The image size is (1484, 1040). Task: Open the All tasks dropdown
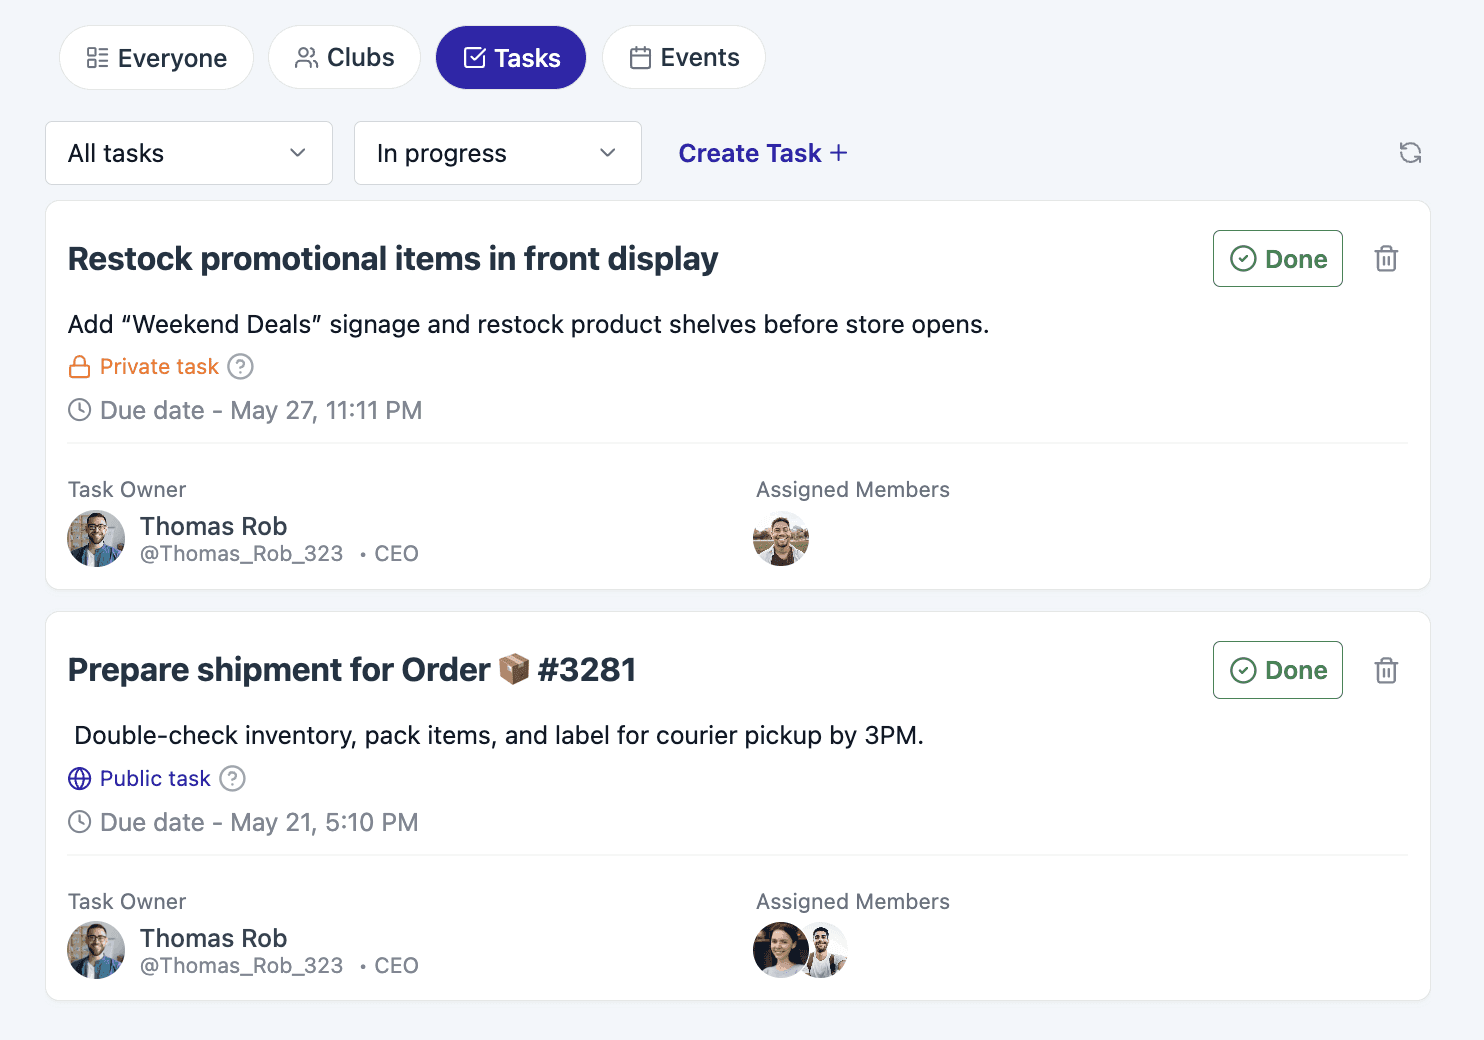tap(189, 153)
